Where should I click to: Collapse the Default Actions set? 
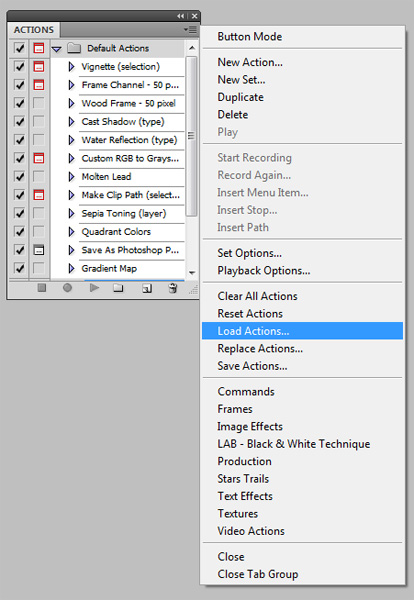pyautogui.click(x=57, y=49)
